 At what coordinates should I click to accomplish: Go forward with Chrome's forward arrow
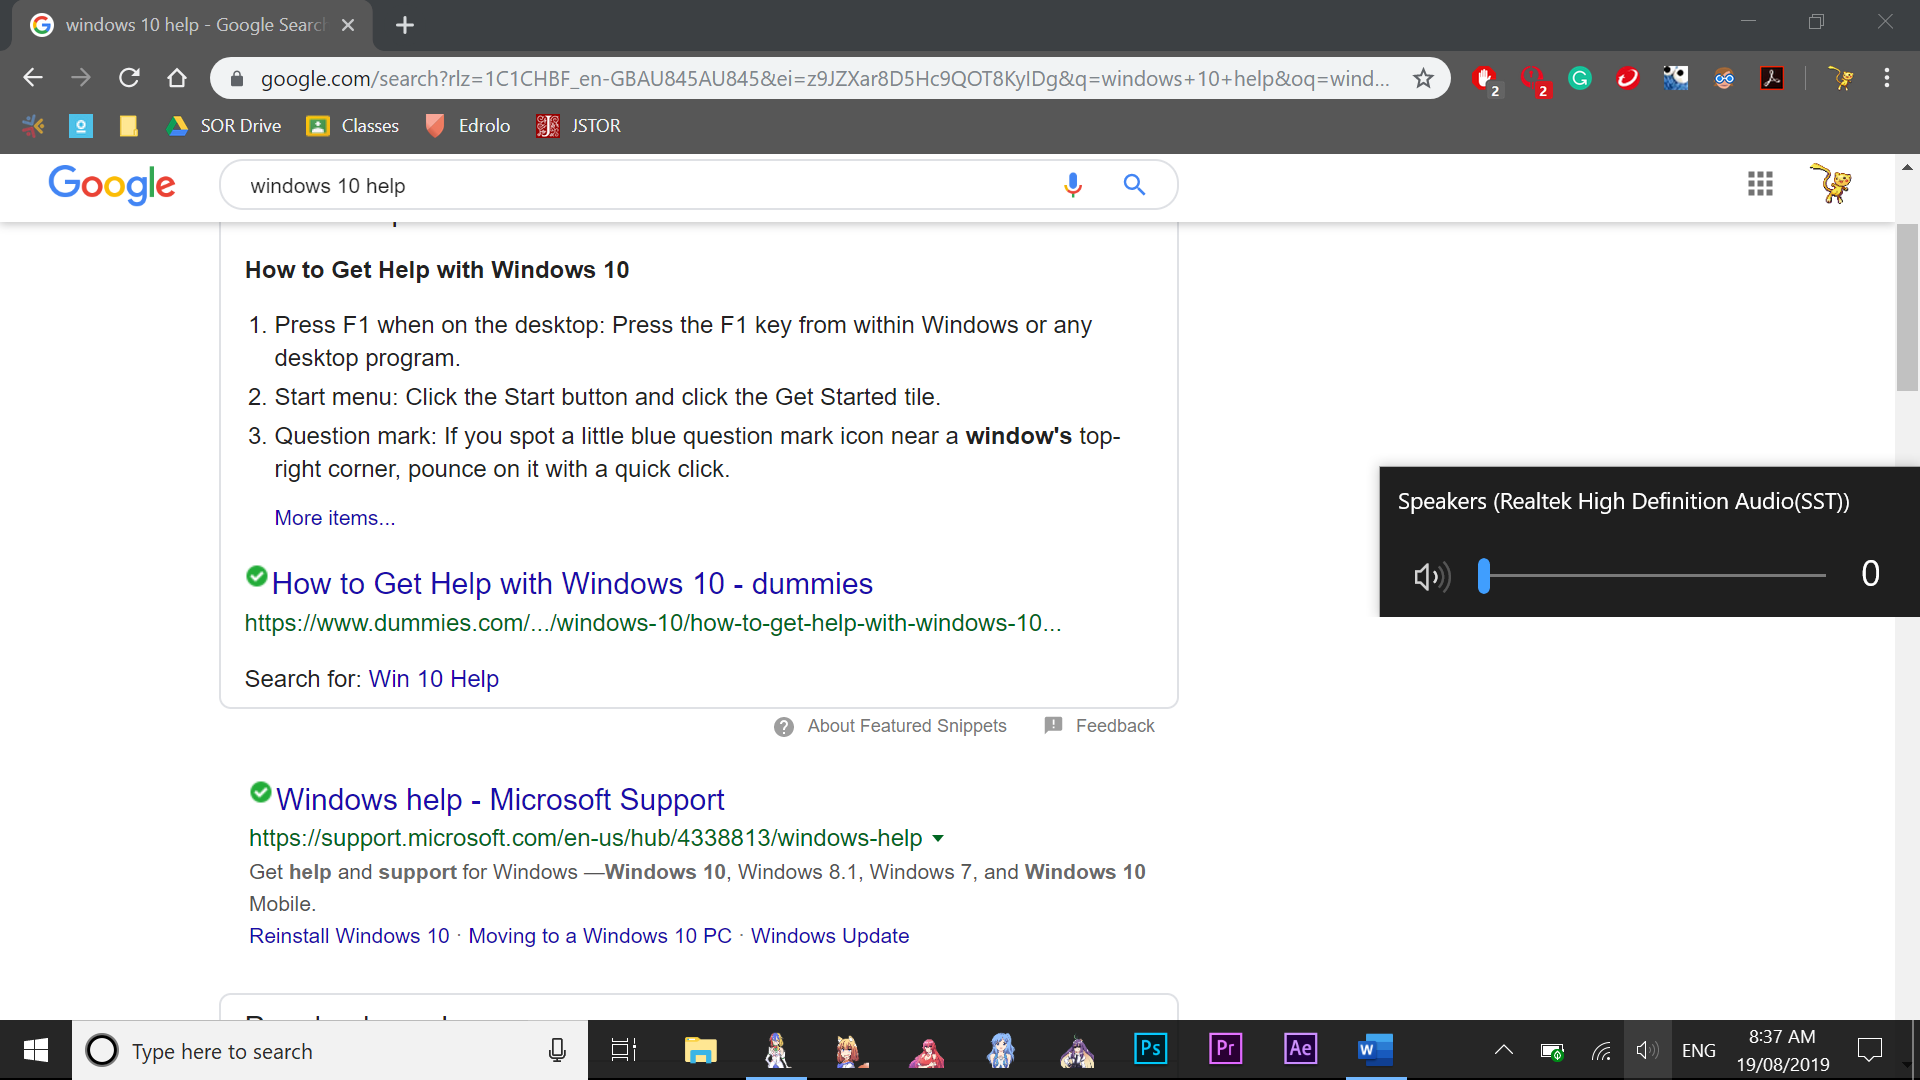point(81,78)
